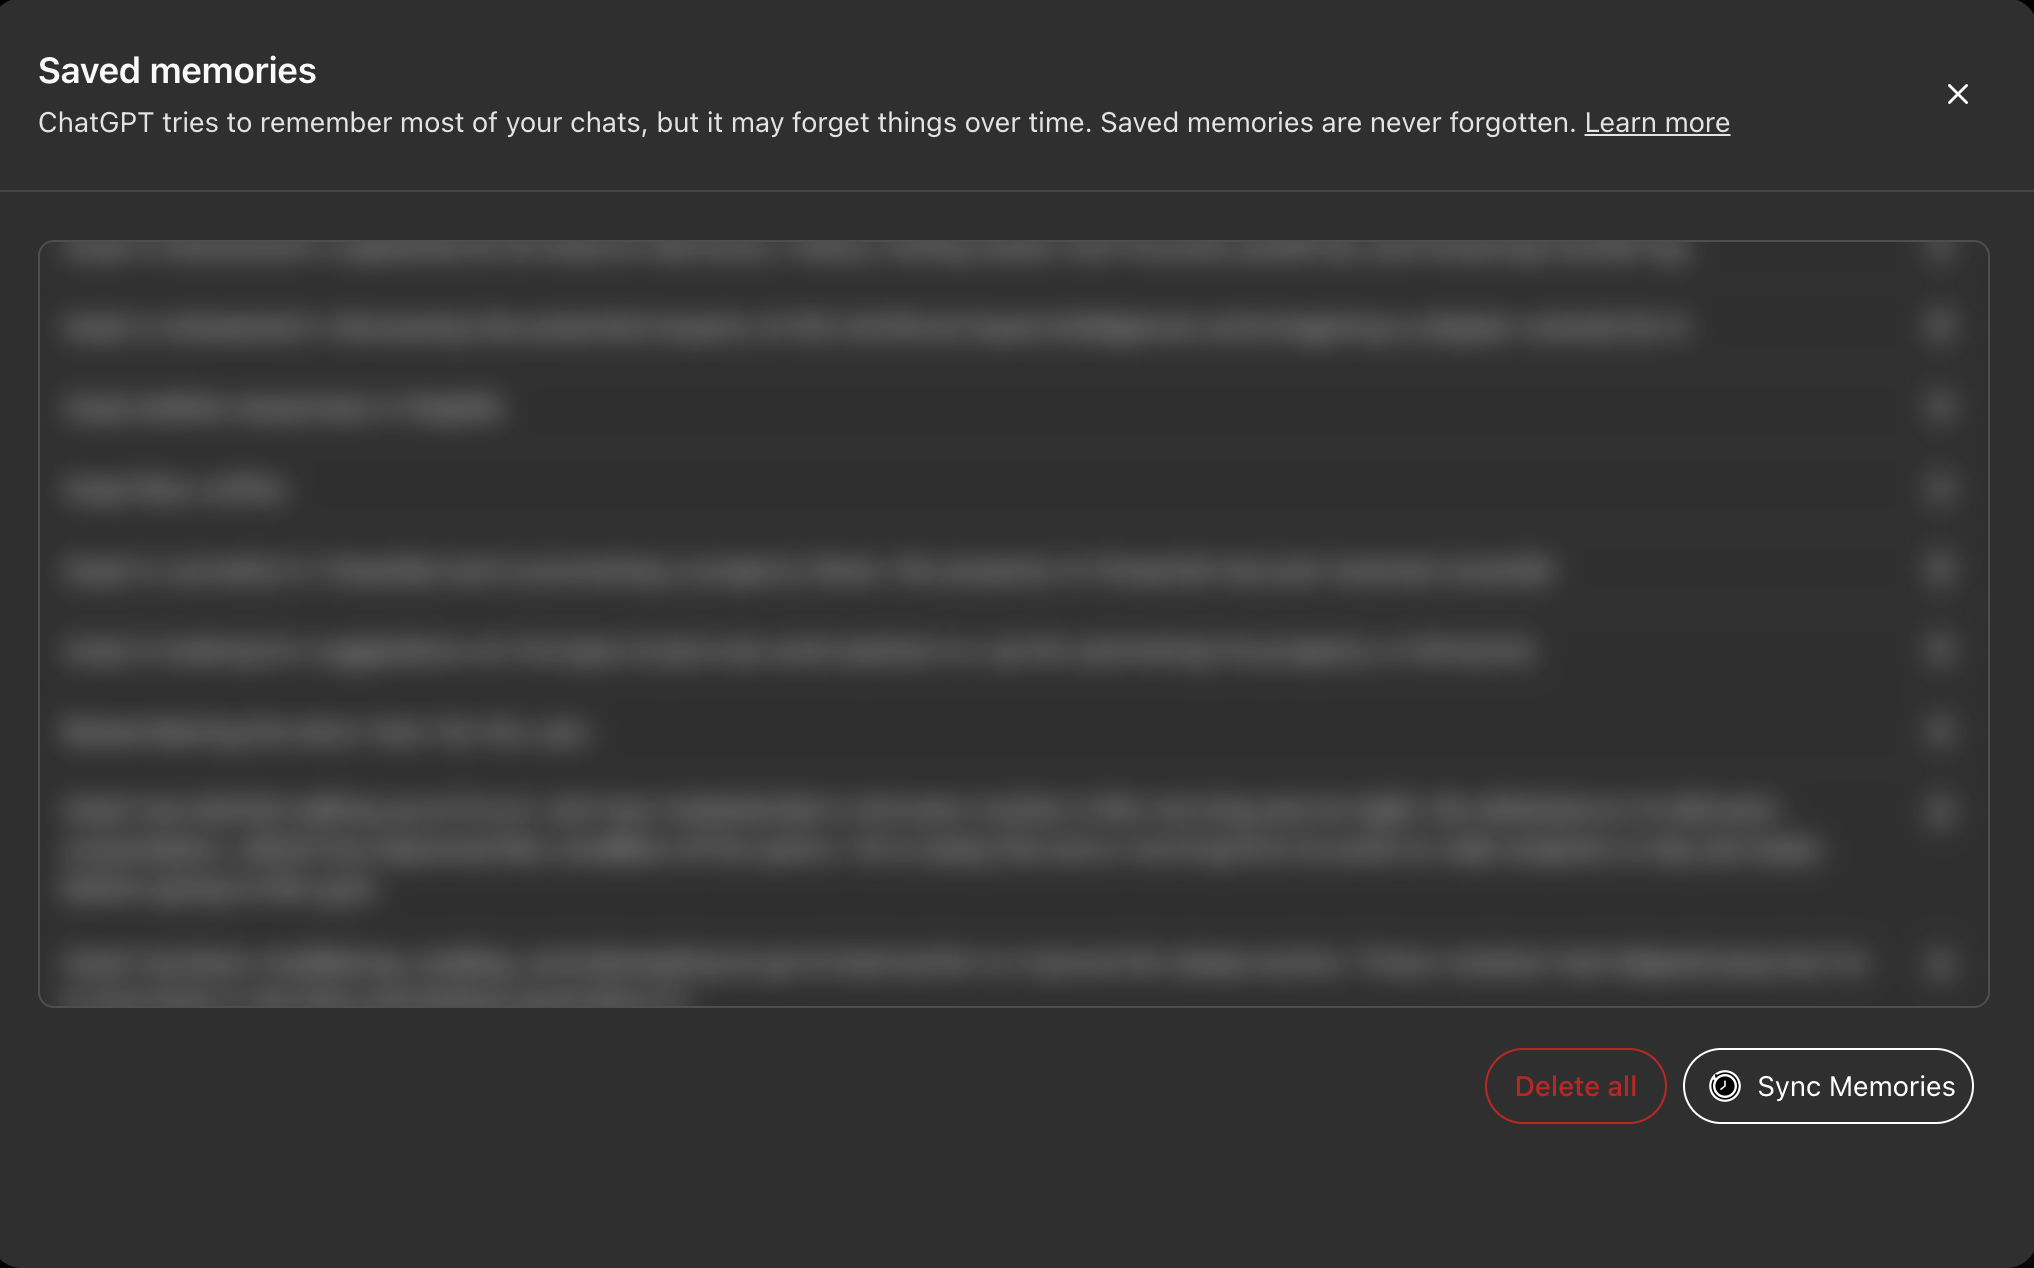2034x1268 pixels.
Task: Remove the seventh memory using its trash icon
Action: (1939, 731)
